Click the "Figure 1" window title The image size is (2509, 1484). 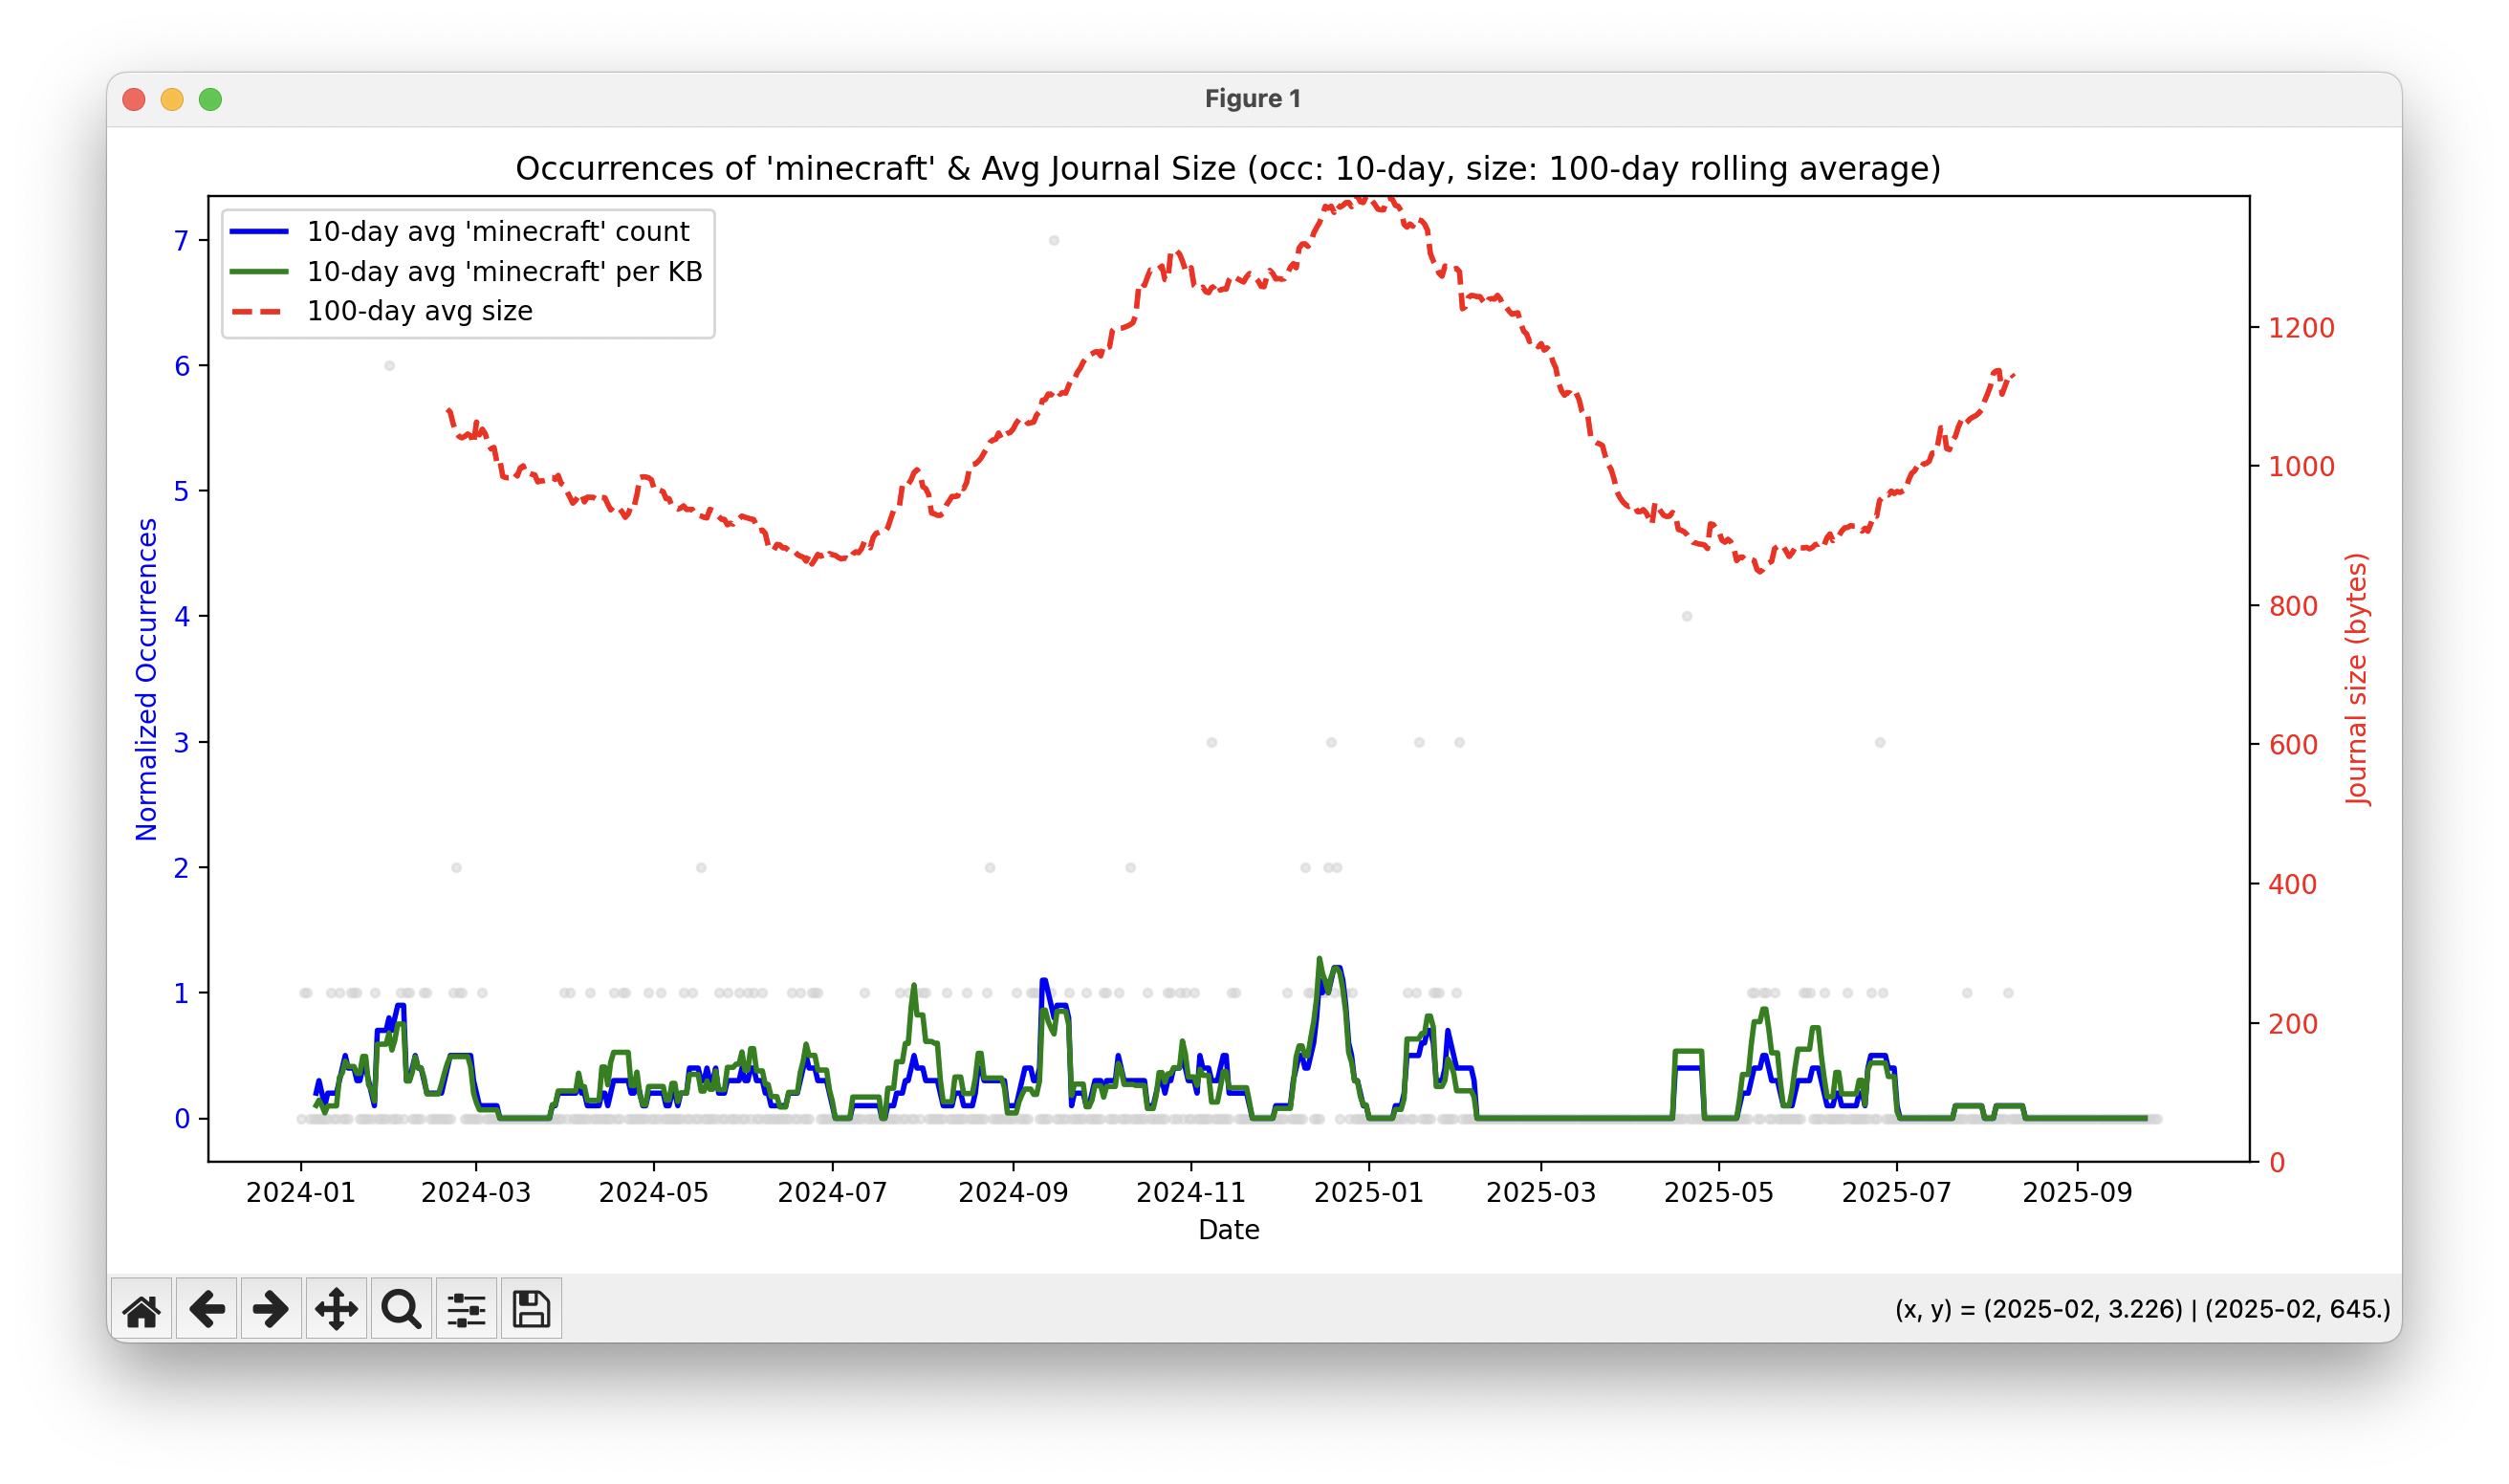[x=1252, y=99]
